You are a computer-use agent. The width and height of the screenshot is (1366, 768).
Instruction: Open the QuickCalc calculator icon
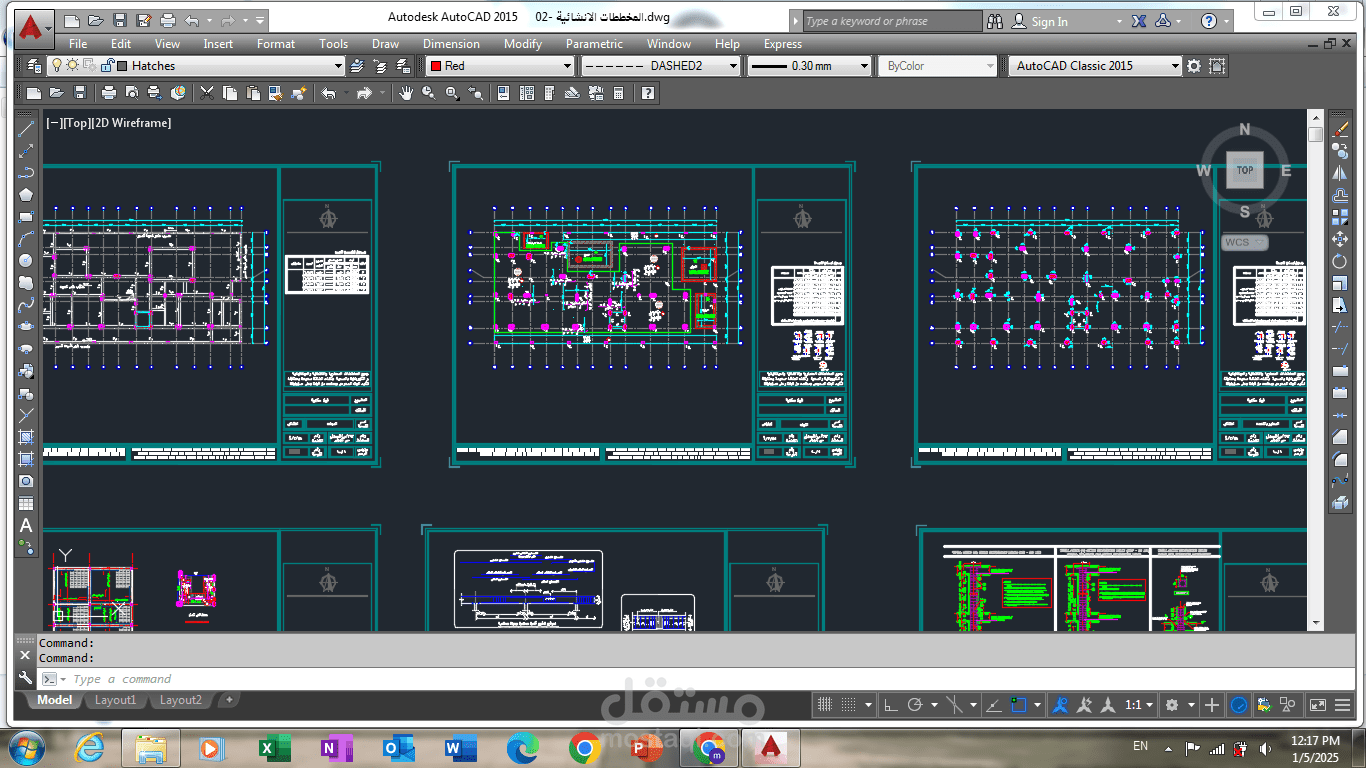pyautogui.click(x=619, y=93)
